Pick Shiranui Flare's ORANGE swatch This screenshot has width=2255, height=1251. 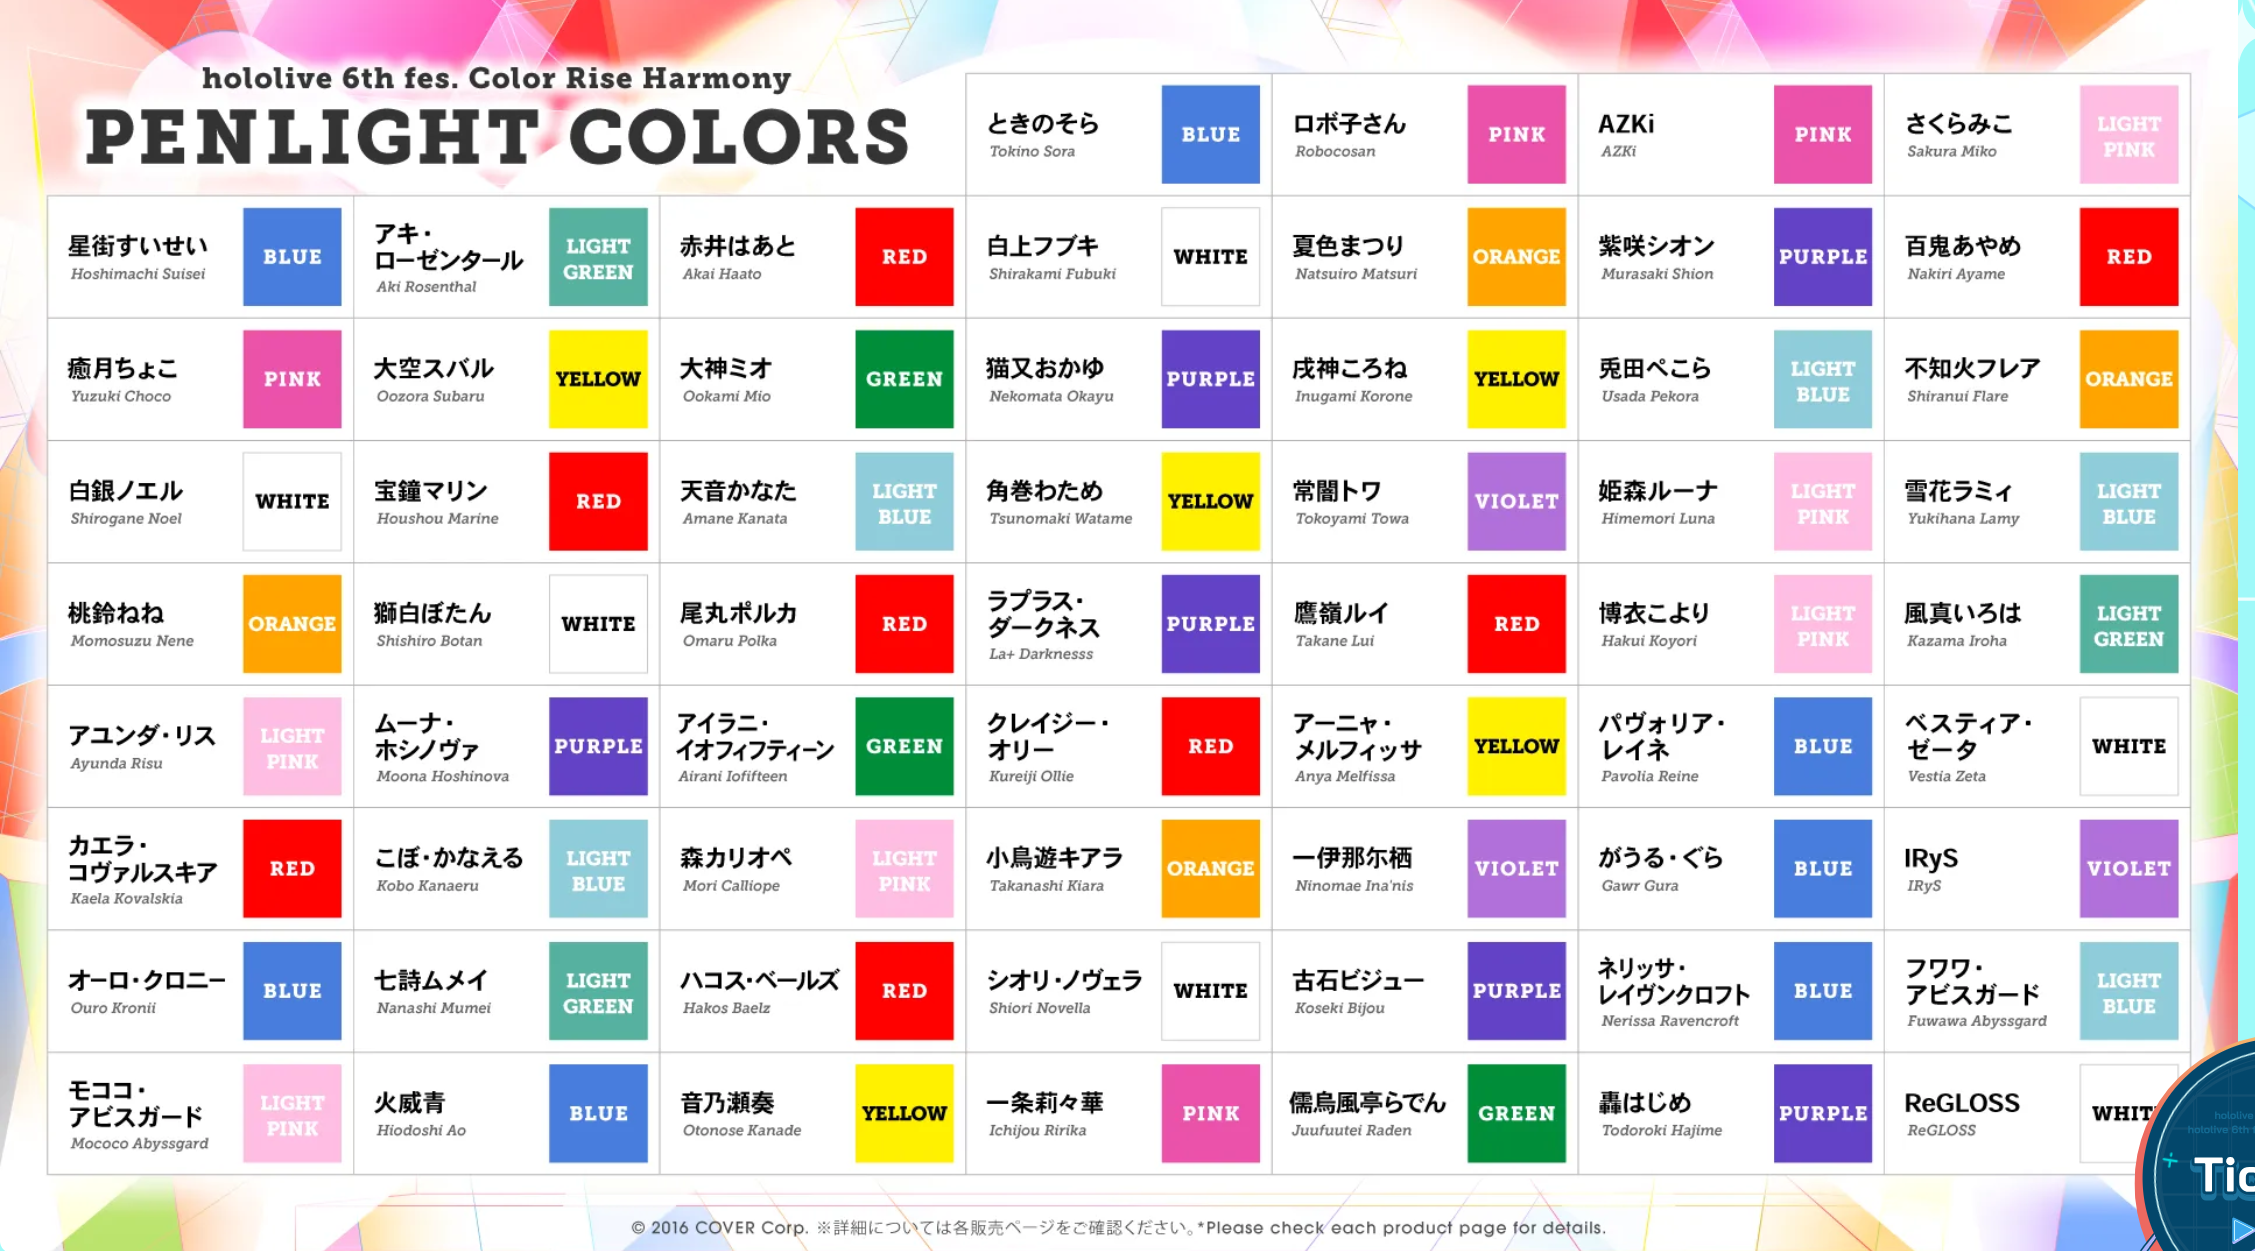pyautogui.click(x=2128, y=379)
